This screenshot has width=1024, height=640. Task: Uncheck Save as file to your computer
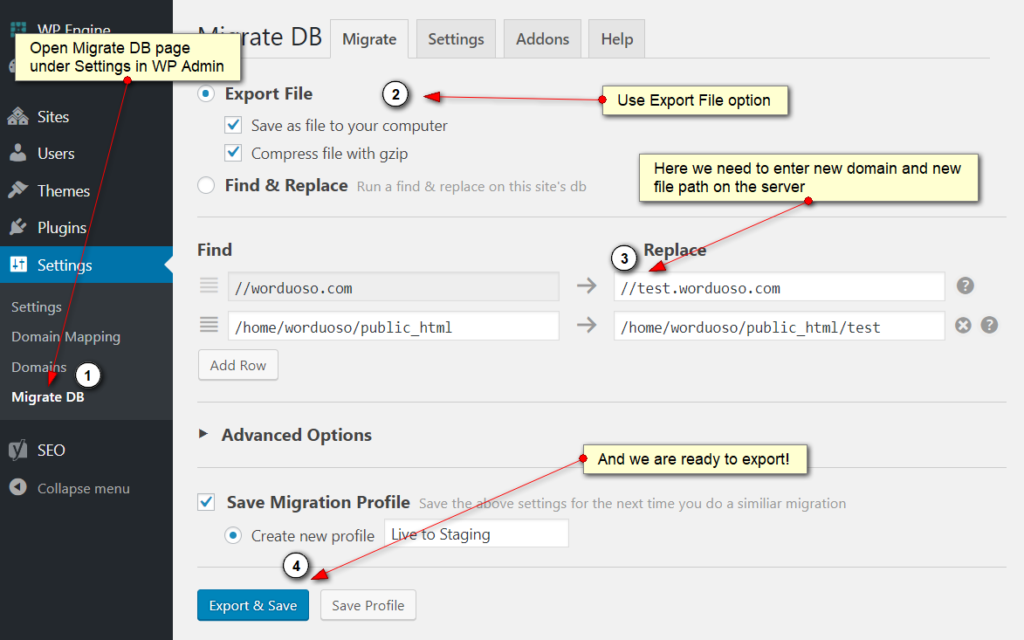[233, 125]
